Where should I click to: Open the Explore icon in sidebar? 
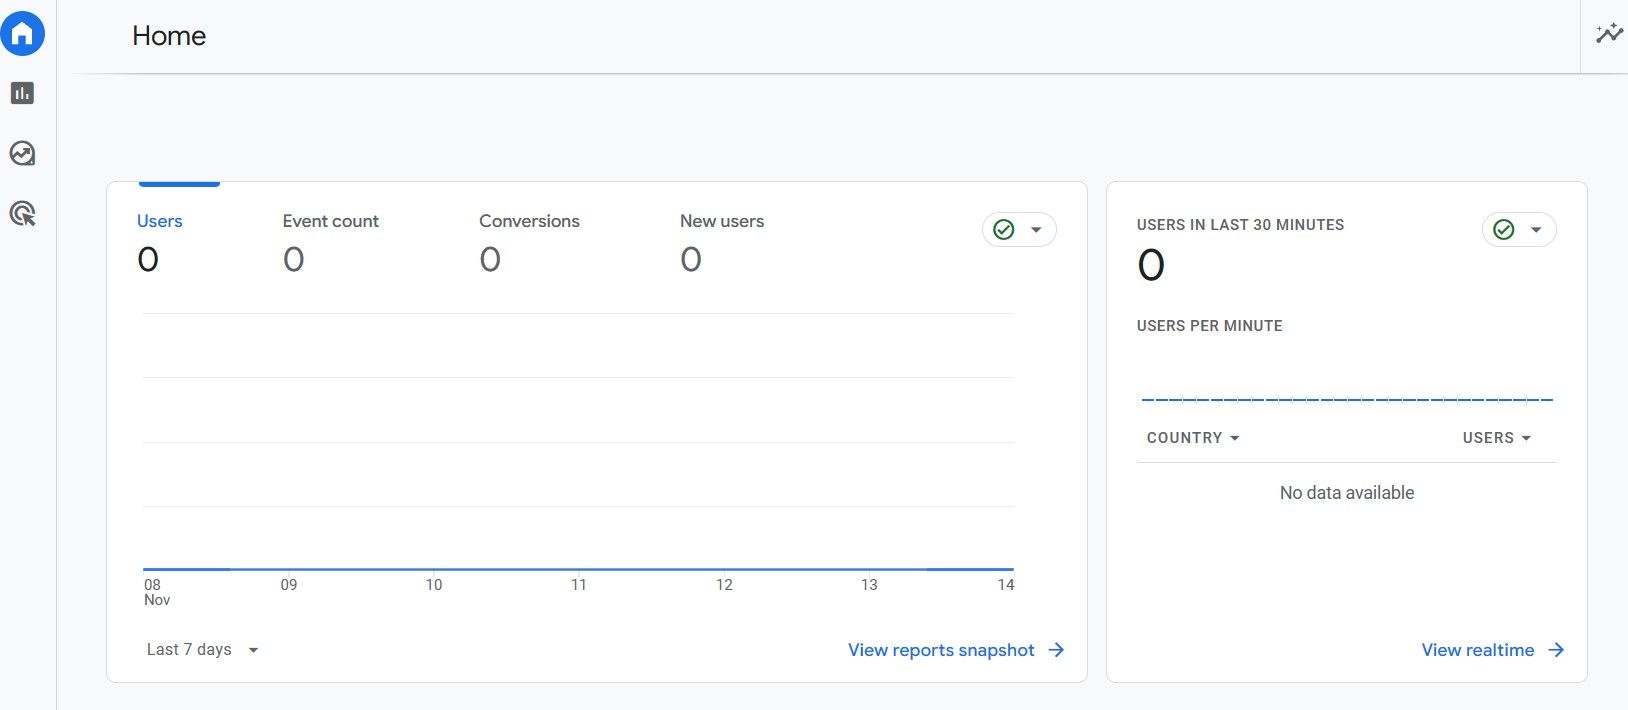click(x=22, y=153)
